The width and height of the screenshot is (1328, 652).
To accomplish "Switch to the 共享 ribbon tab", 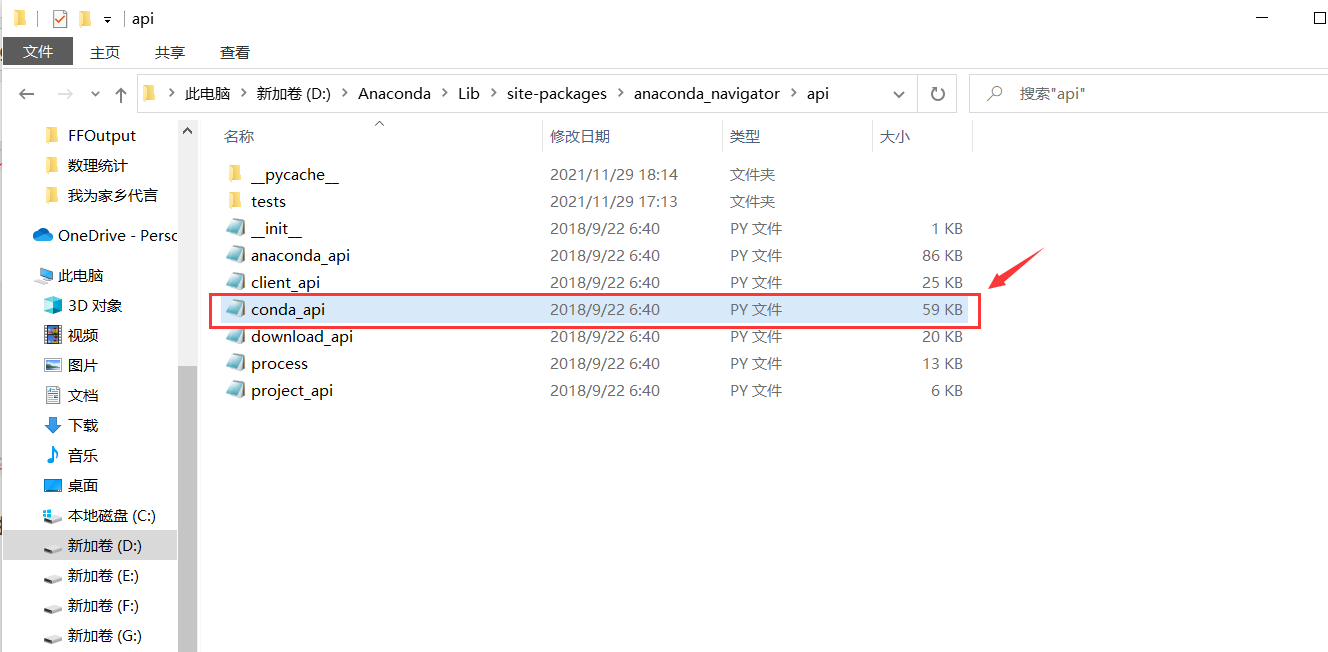I will click(x=170, y=52).
